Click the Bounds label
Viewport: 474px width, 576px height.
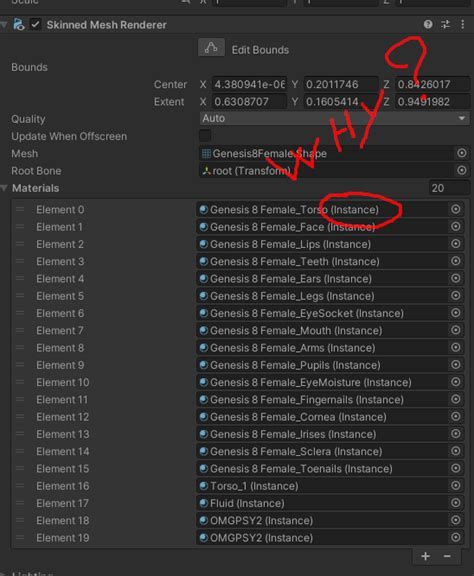click(29, 67)
